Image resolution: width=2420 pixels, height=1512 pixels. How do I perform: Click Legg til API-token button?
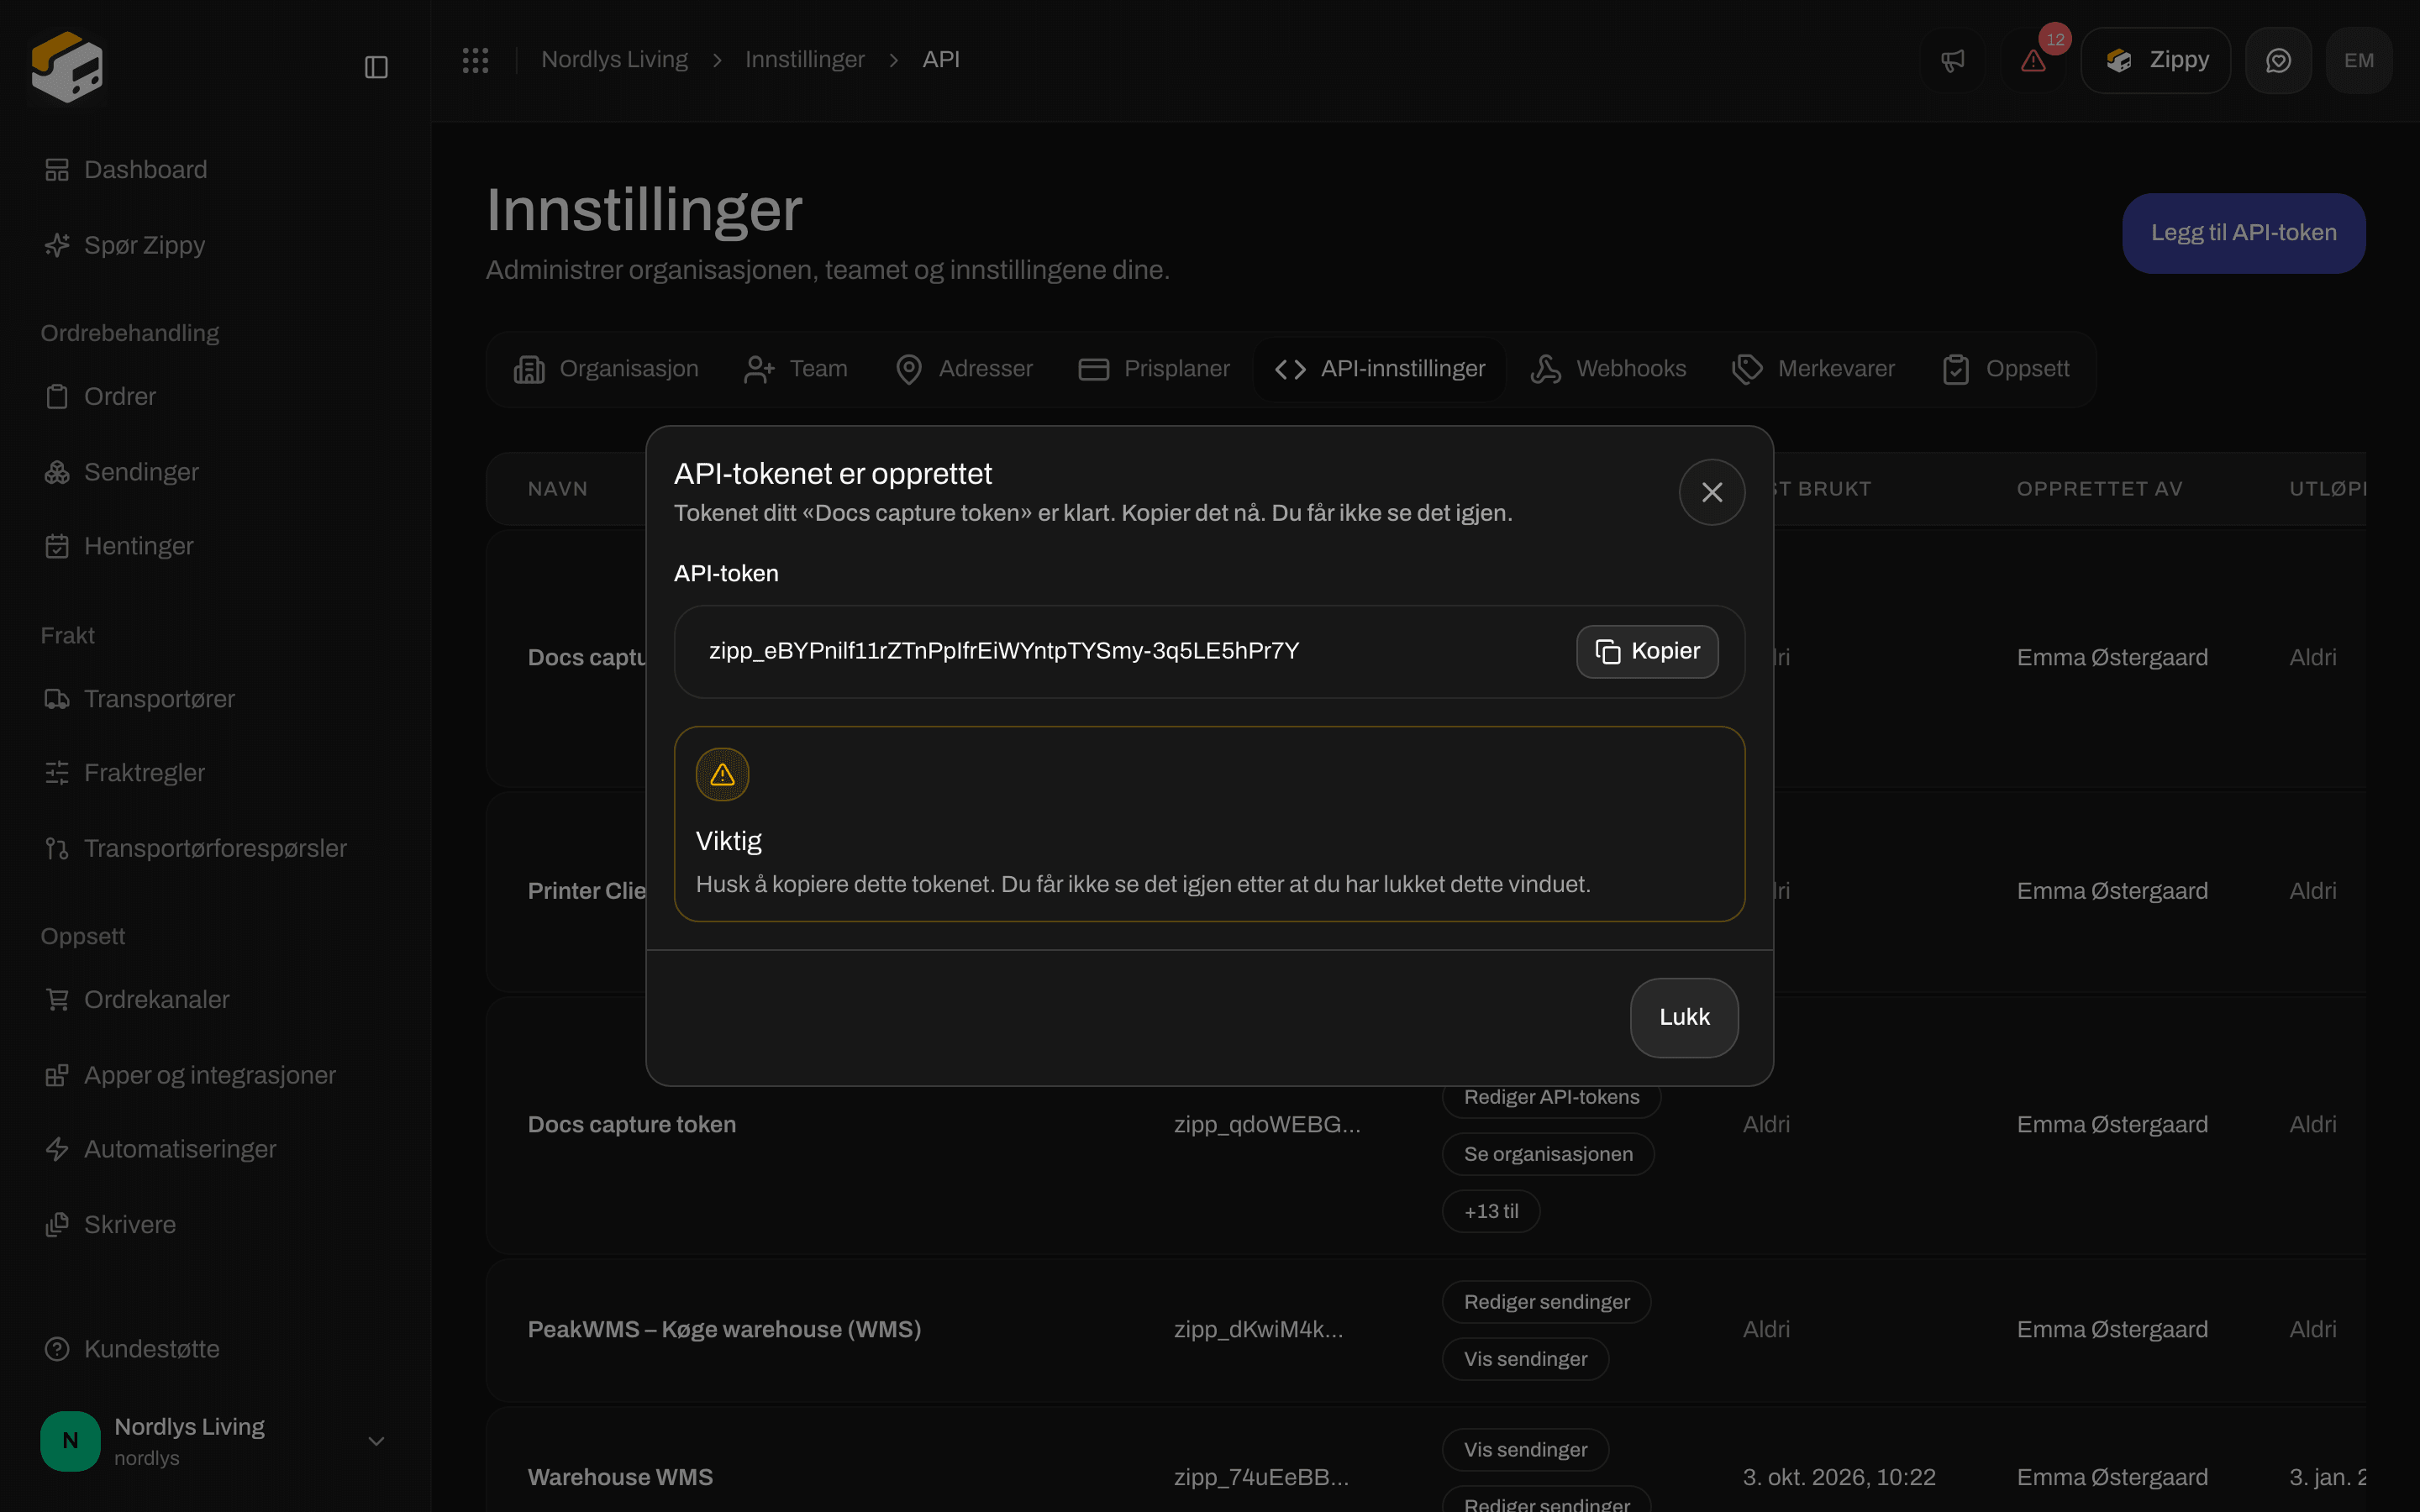pyautogui.click(x=2243, y=233)
